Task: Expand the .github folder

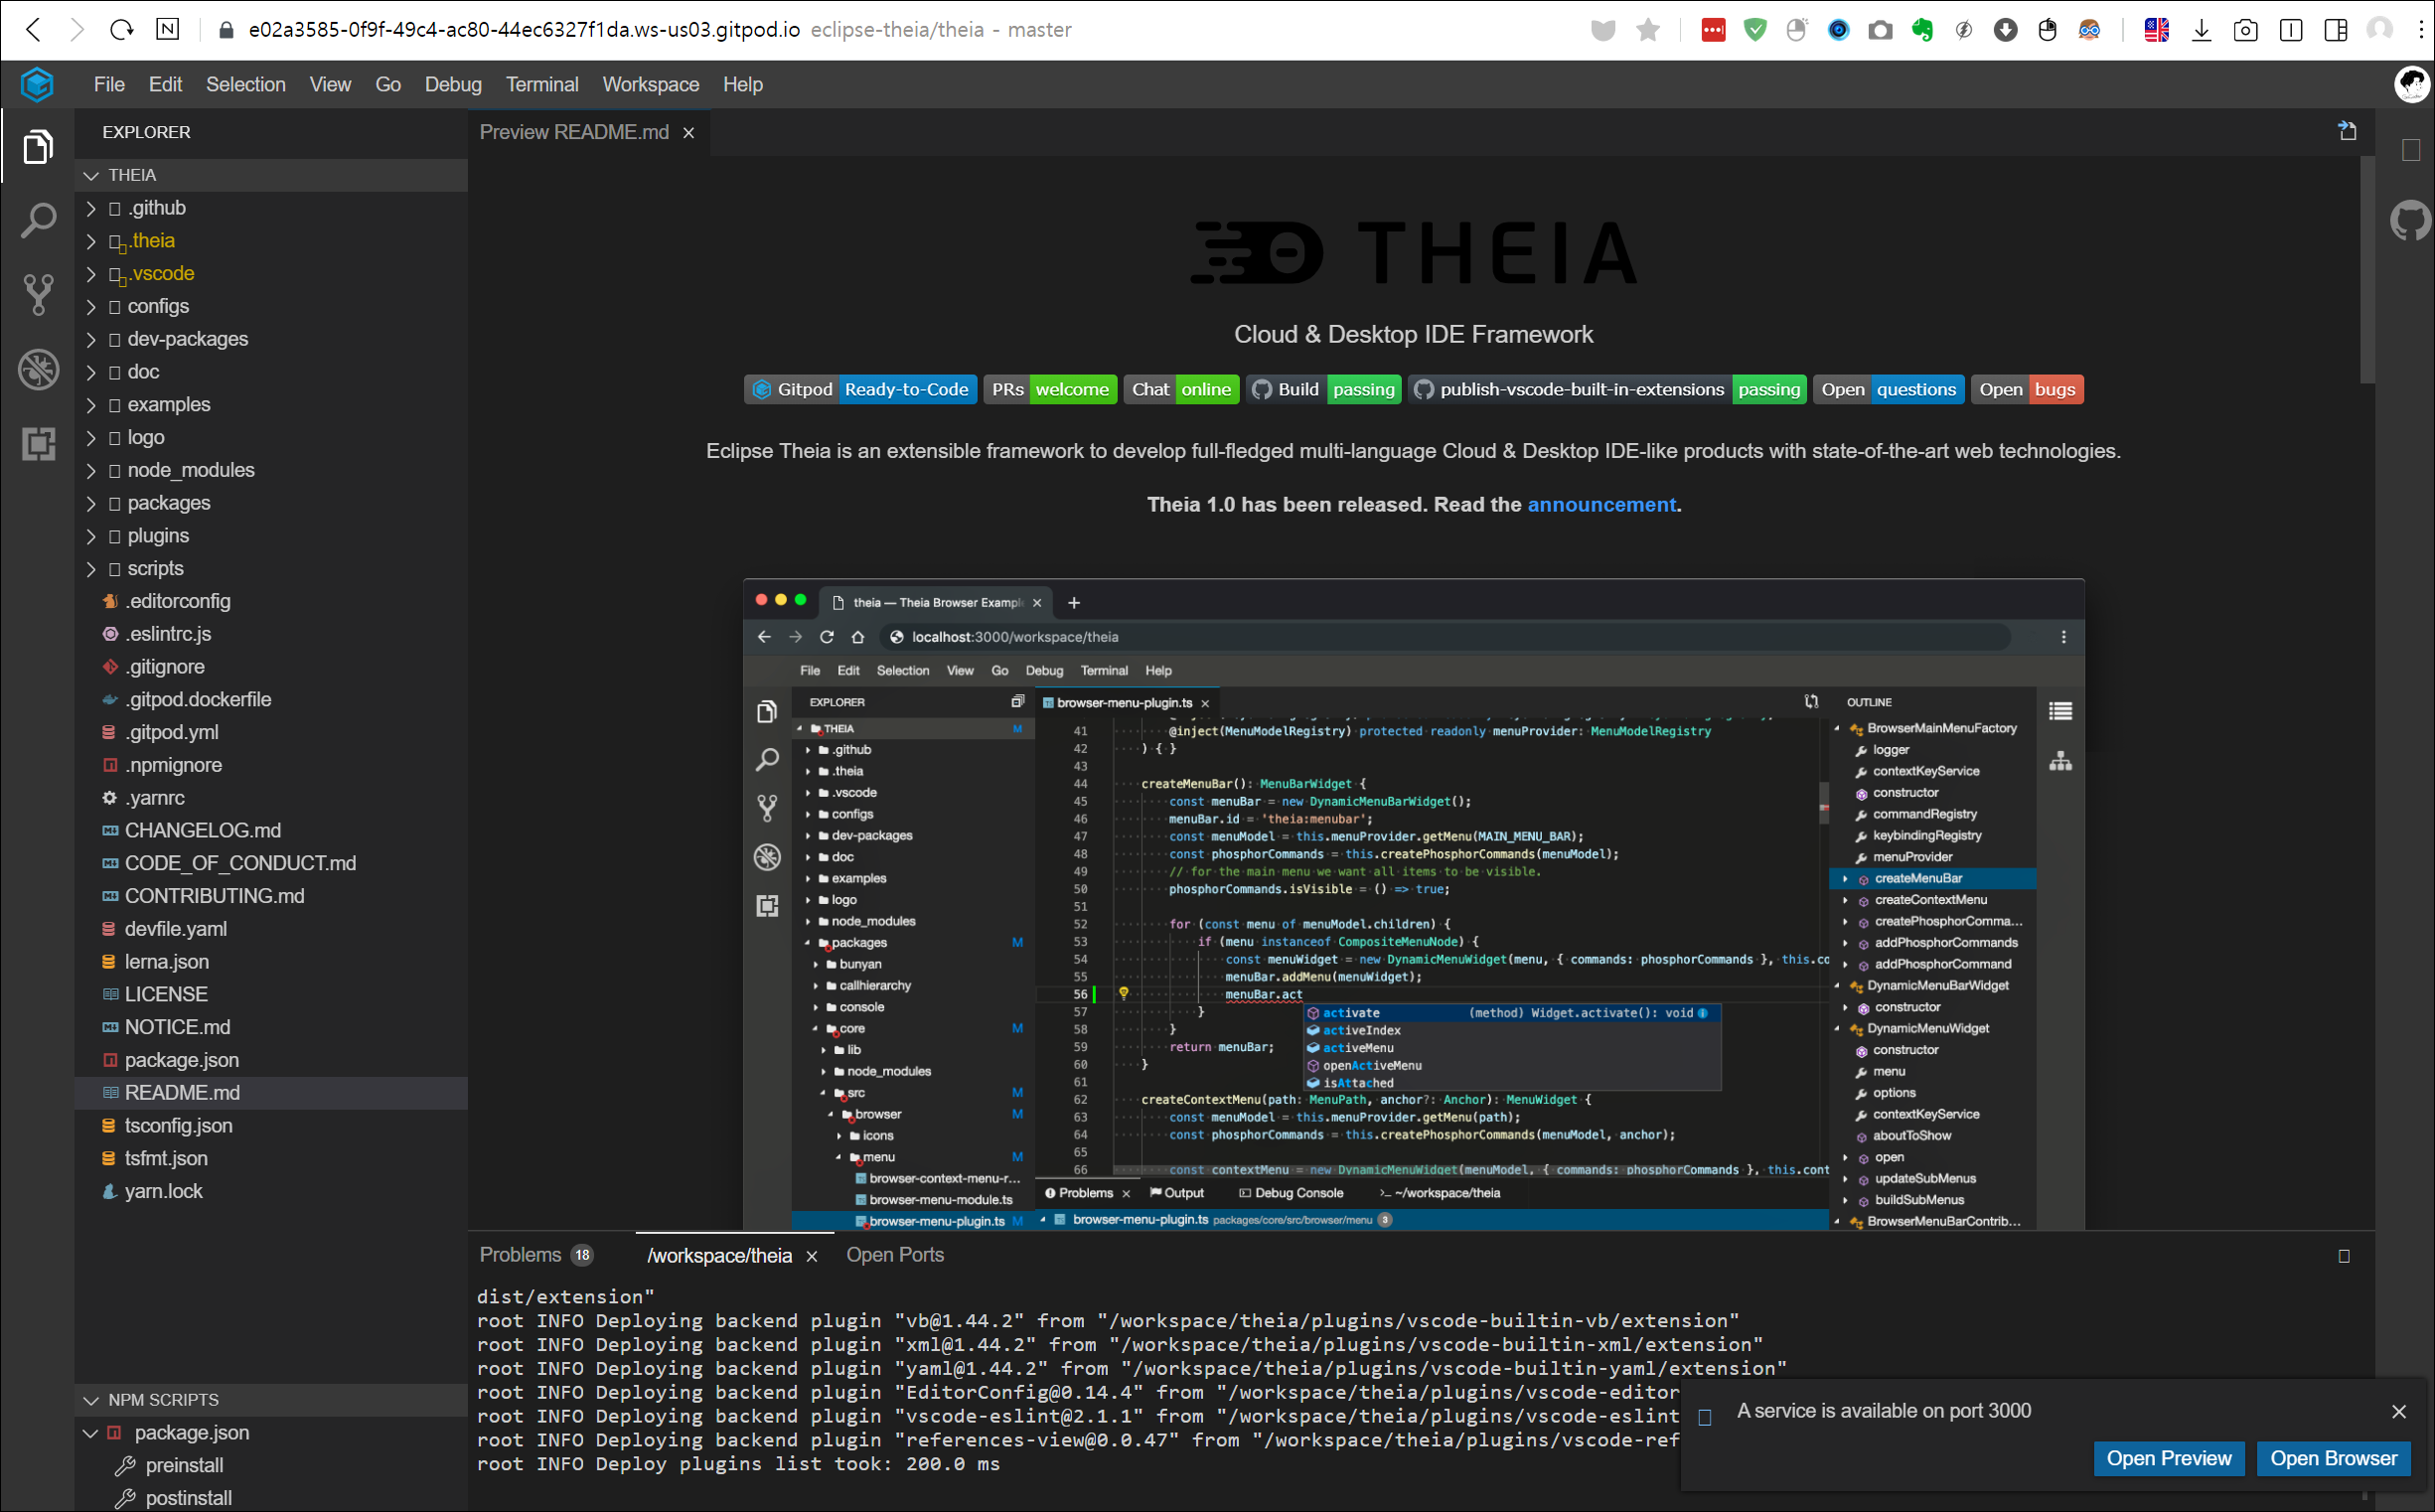Action: tap(156, 208)
